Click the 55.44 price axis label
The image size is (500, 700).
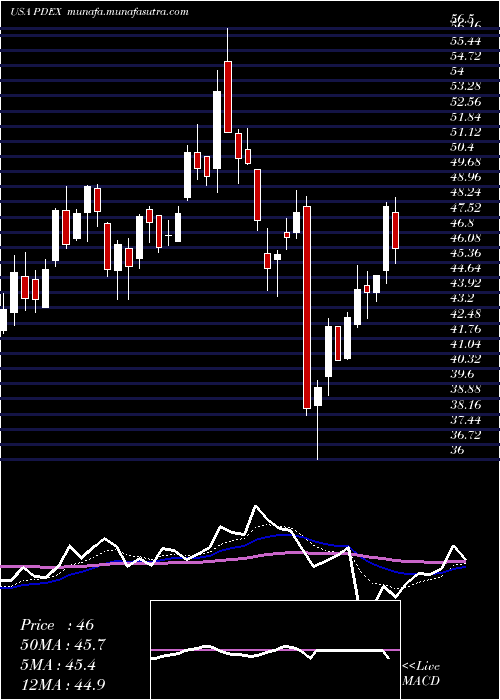(466, 42)
